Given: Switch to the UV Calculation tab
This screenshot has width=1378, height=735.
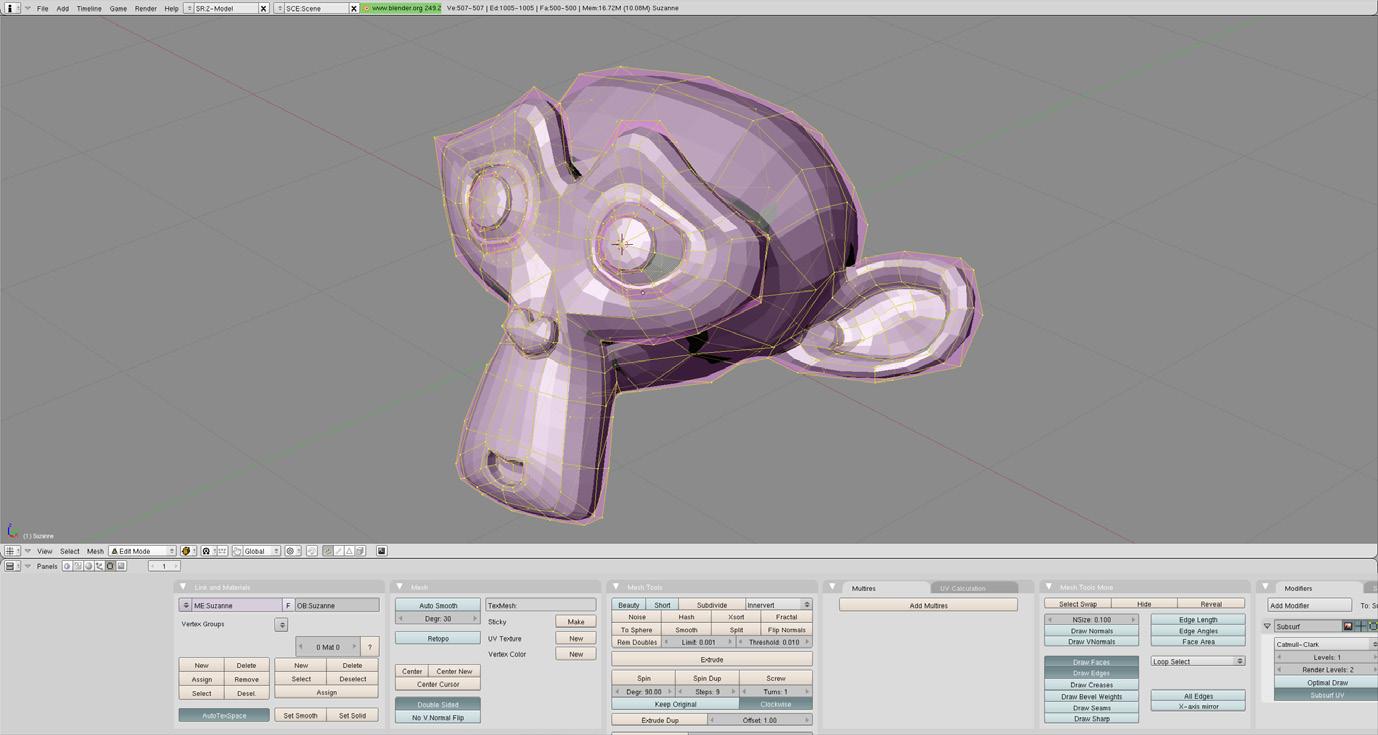Looking at the screenshot, I should (962, 588).
